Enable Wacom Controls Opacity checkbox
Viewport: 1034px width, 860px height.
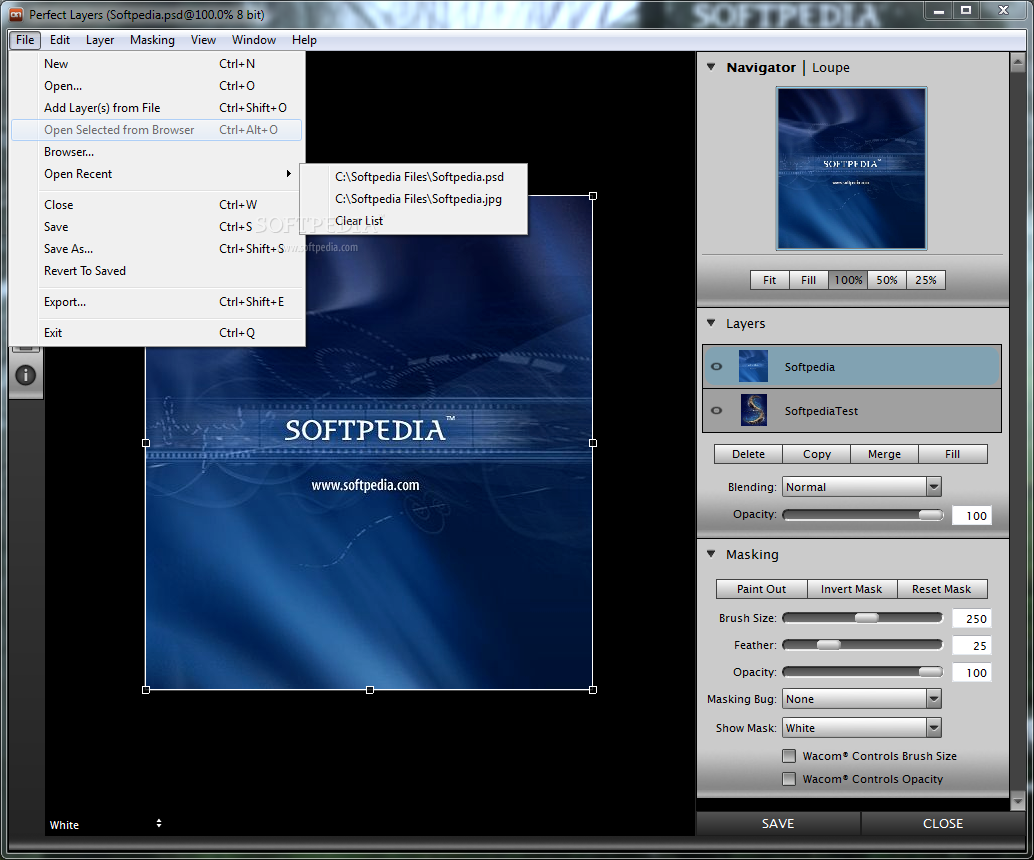click(789, 779)
